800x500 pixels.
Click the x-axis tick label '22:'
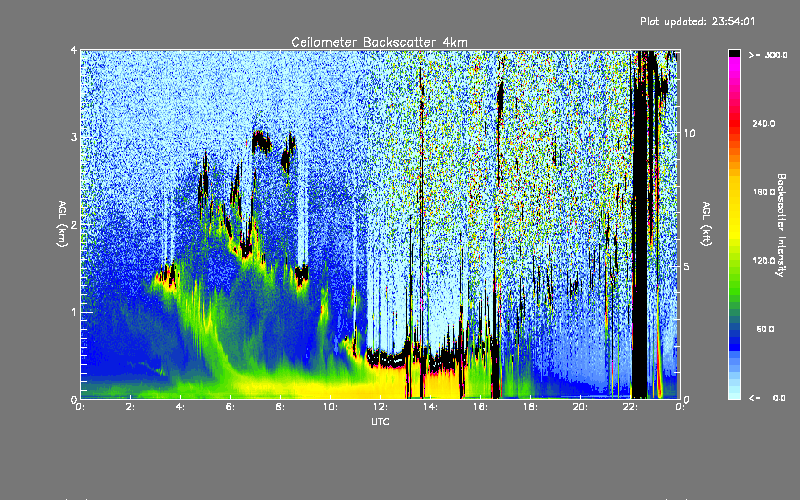(630, 407)
